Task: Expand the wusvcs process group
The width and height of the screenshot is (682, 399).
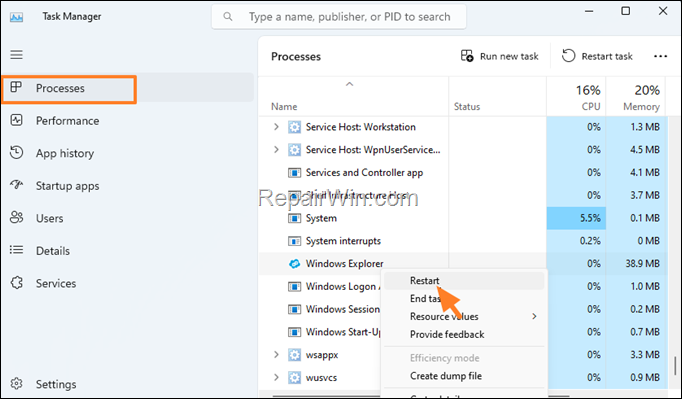Action: pos(276,377)
